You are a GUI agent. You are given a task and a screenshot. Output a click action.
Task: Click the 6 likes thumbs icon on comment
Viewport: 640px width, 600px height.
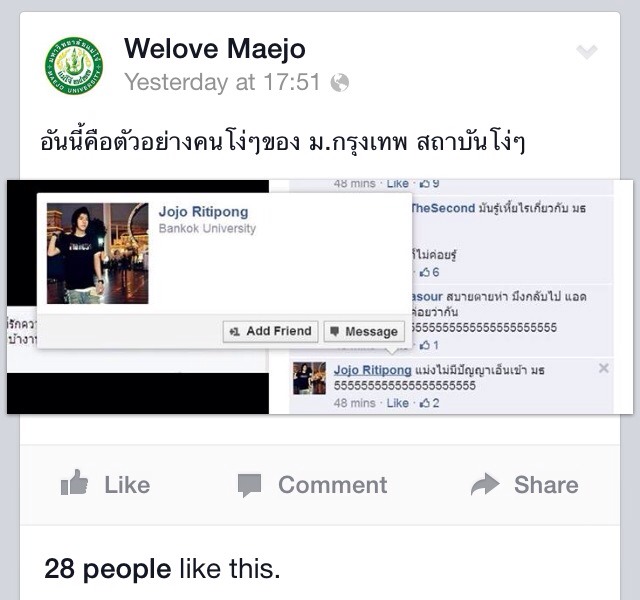point(425,272)
